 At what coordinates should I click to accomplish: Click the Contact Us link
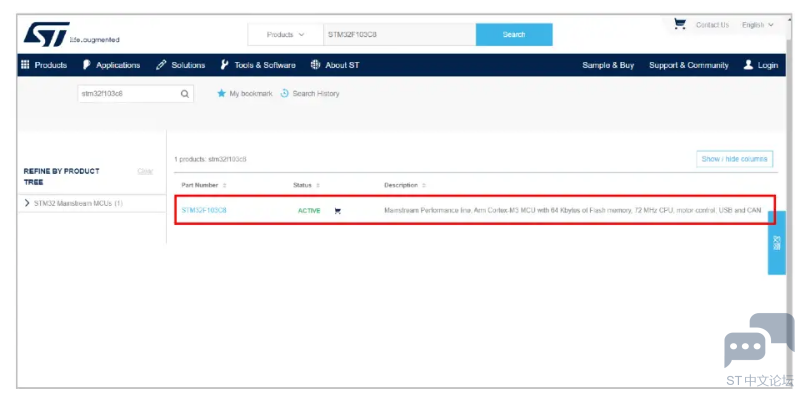click(712, 25)
